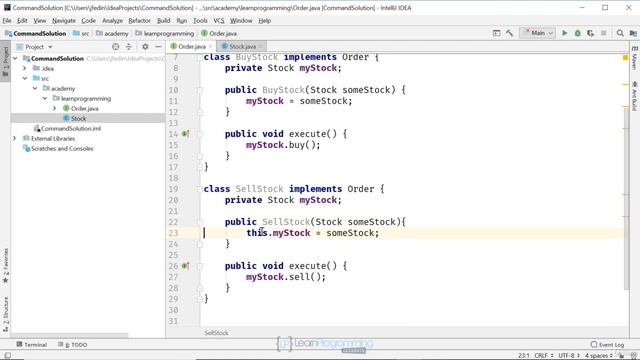Open the Ant Build side tool window
The image size is (640, 360).
coord(634,96)
